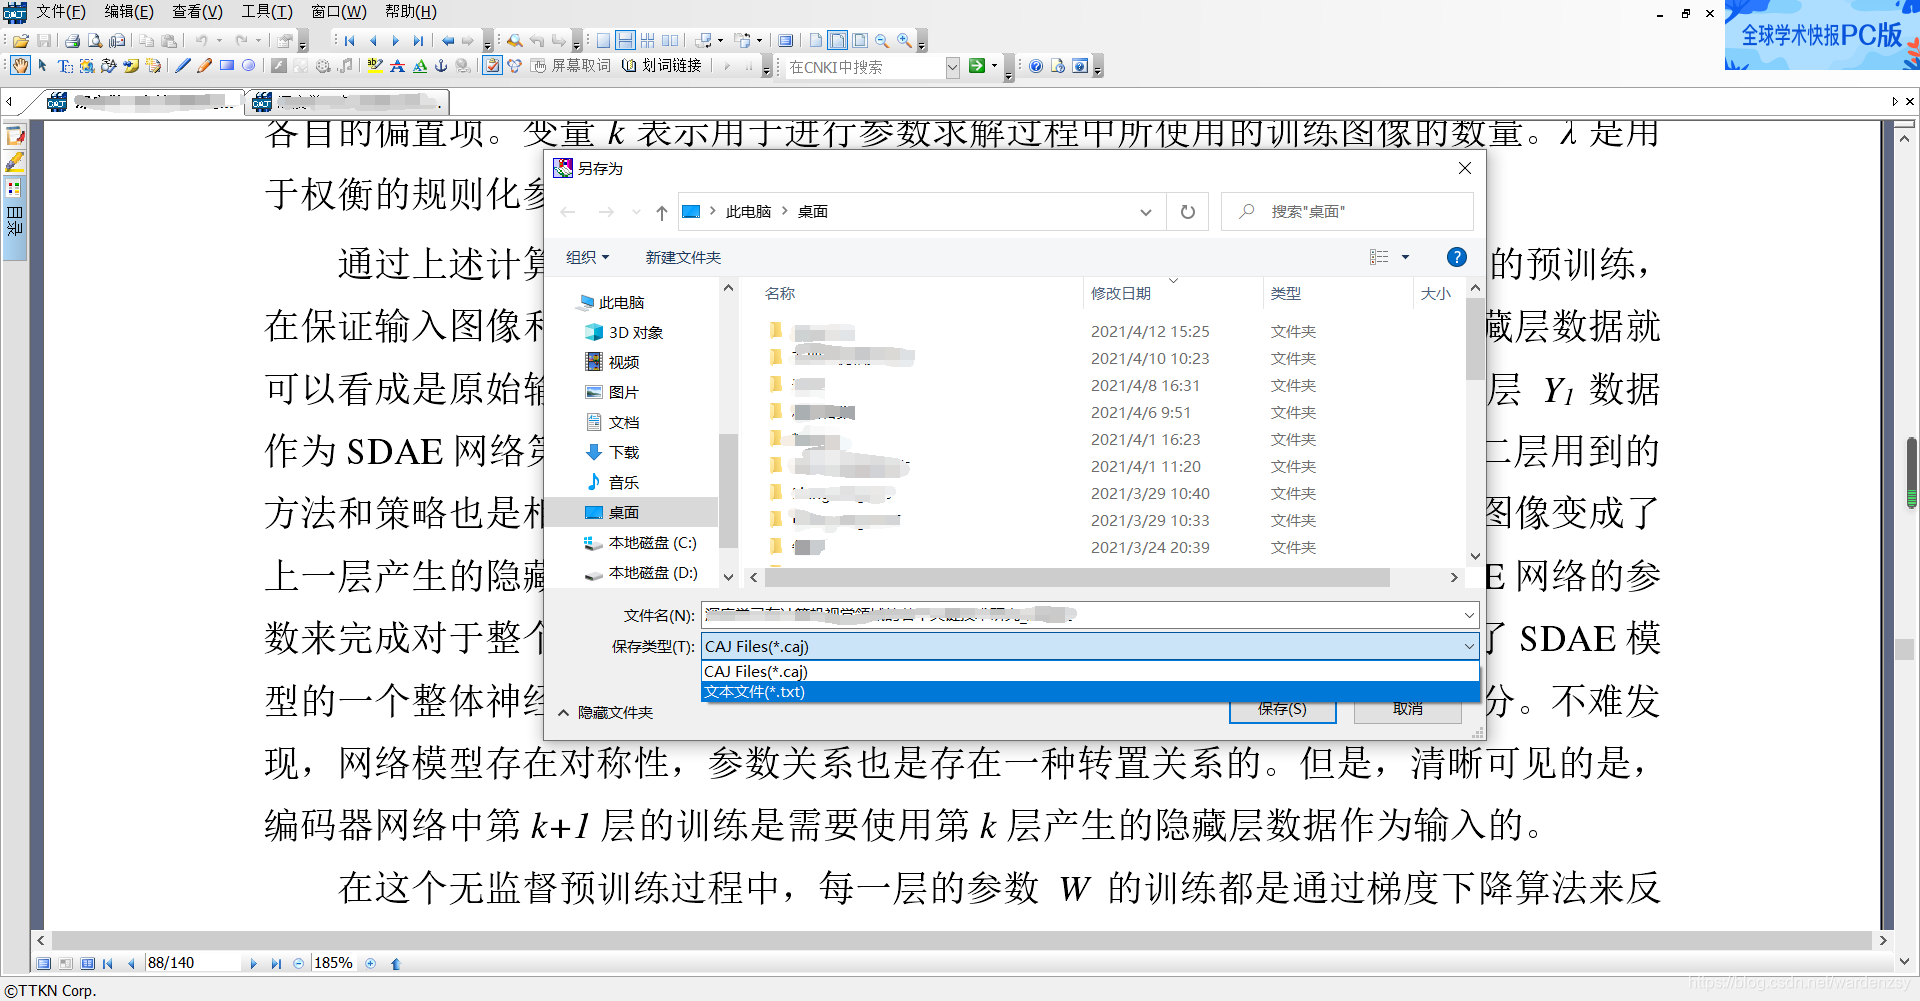Viewport: 1920px width, 1001px height.
Task: Click the Zoom Out magnifier icon
Action: pyautogui.click(x=882, y=41)
